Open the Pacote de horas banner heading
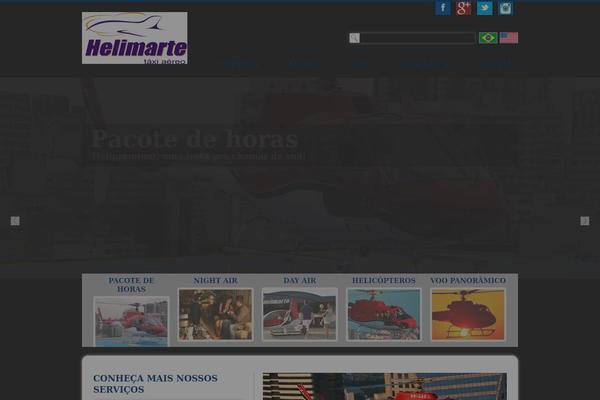This screenshot has width=600, height=400. pos(194,139)
